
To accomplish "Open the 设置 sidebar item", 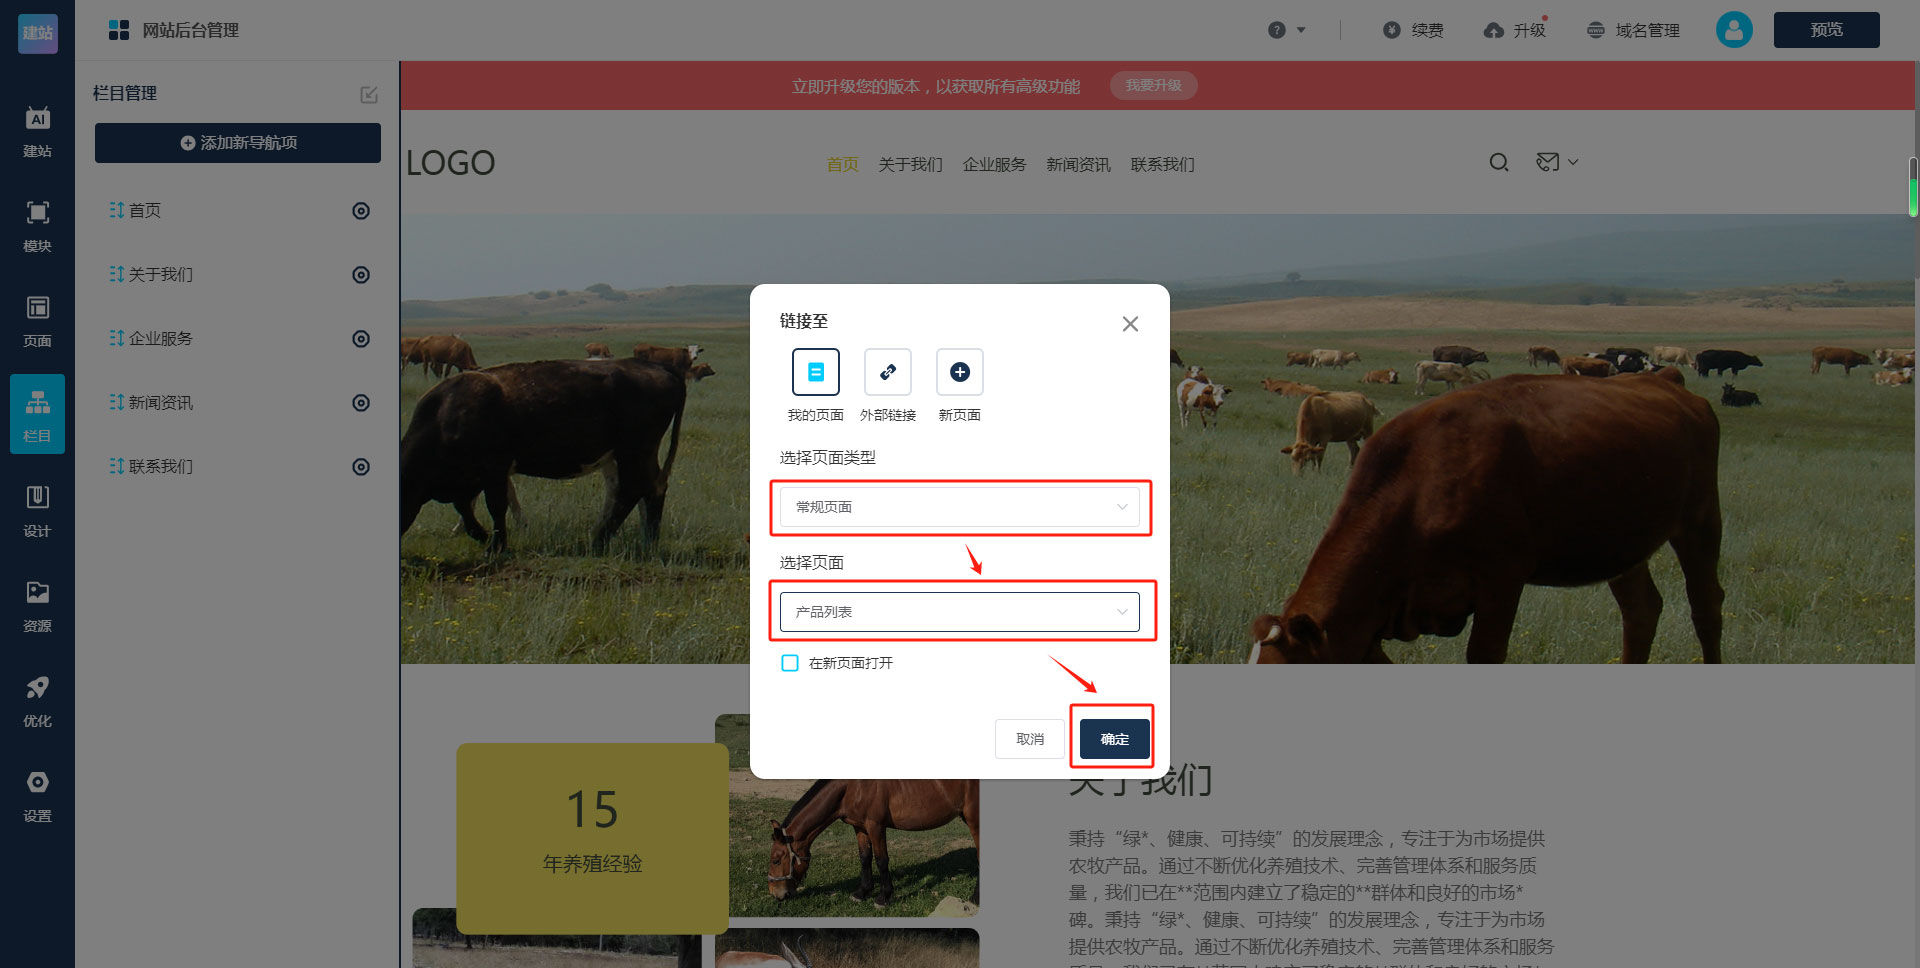I will (38, 797).
